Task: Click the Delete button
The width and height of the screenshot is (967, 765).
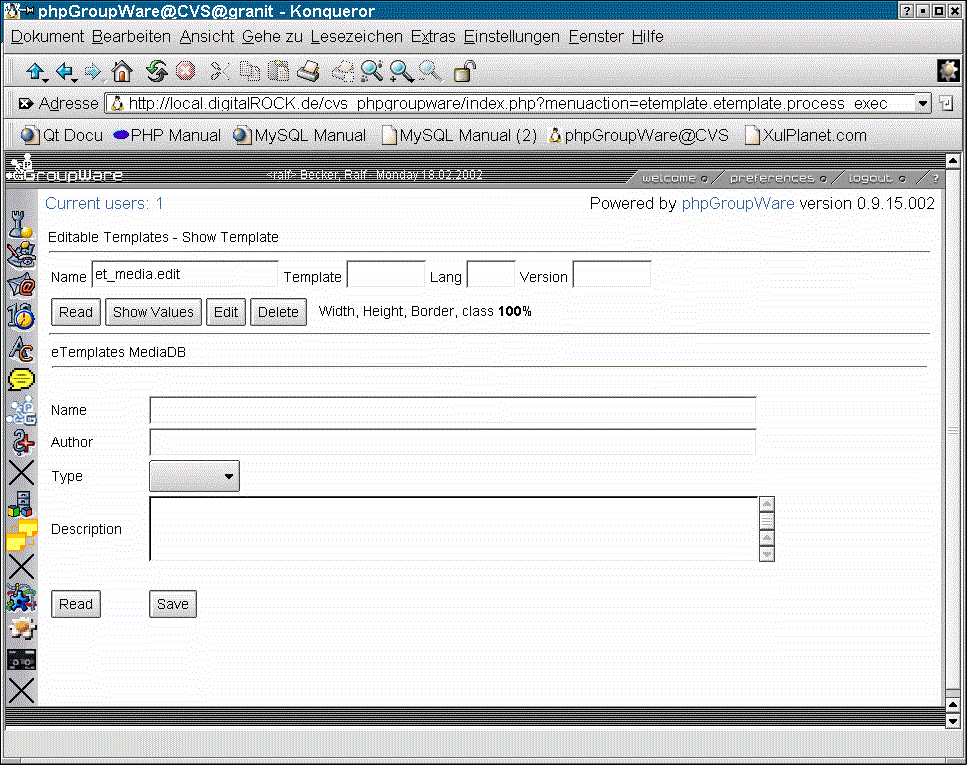Action: click(x=278, y=312)
